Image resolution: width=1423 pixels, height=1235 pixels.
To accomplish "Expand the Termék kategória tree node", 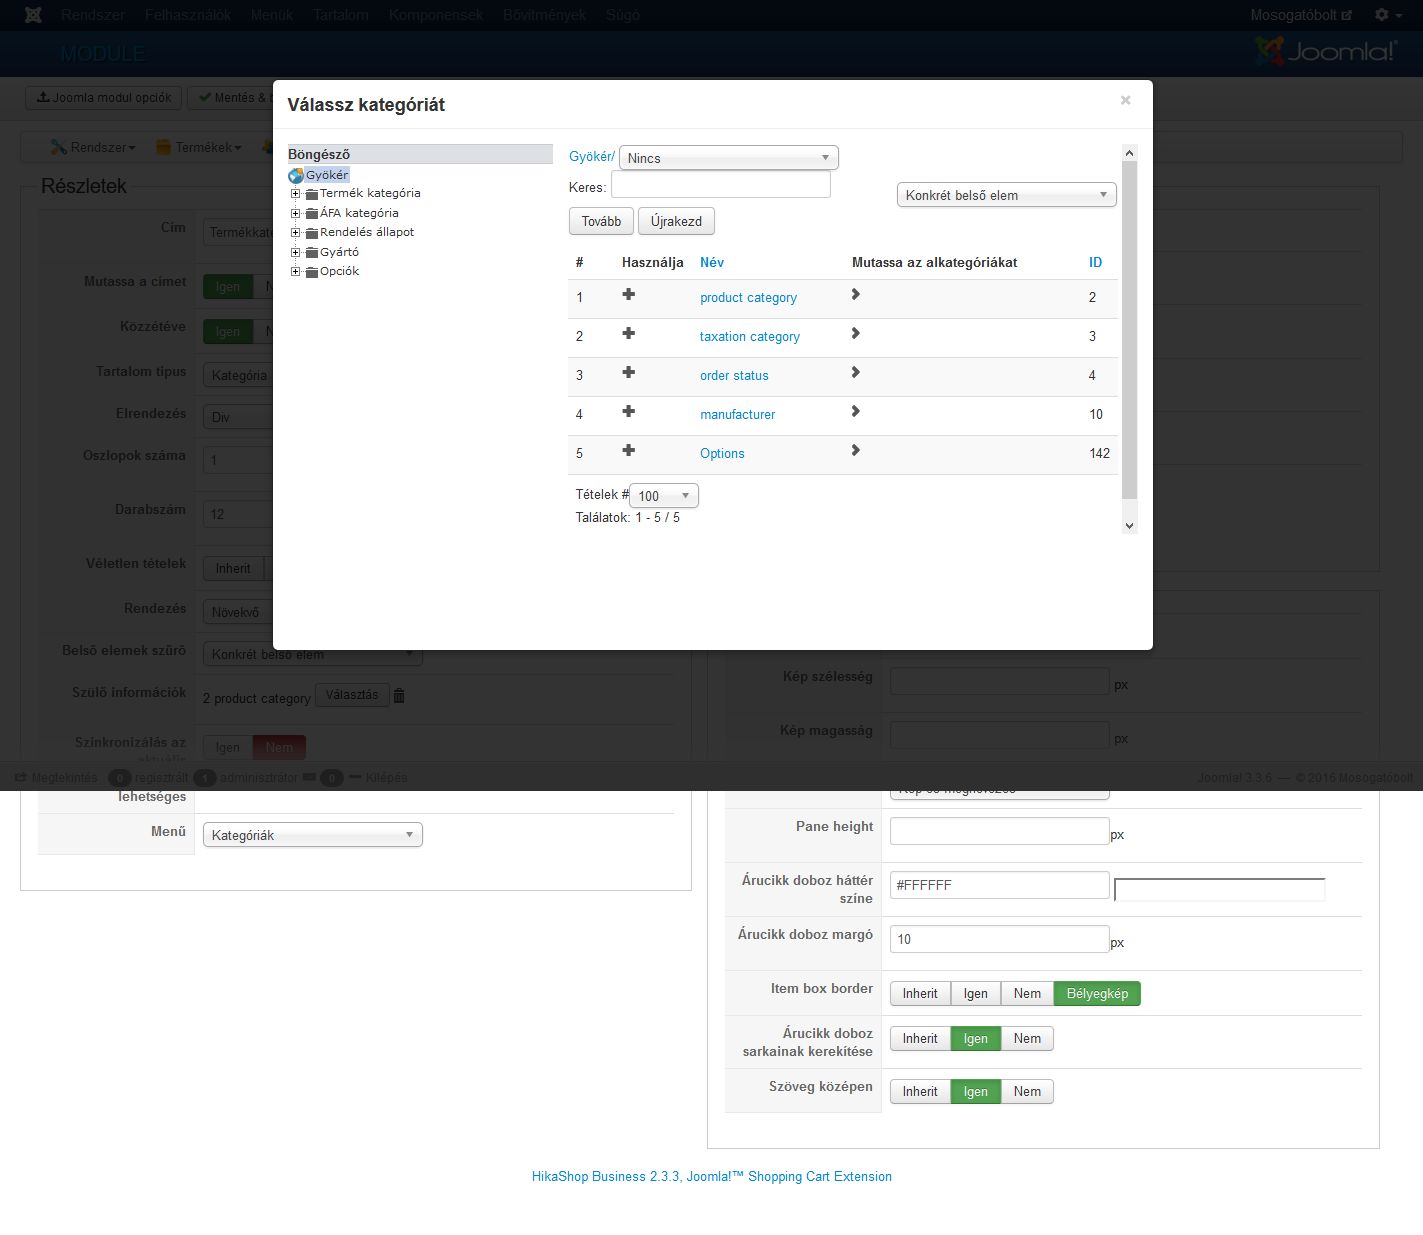I will coord(296,194).
